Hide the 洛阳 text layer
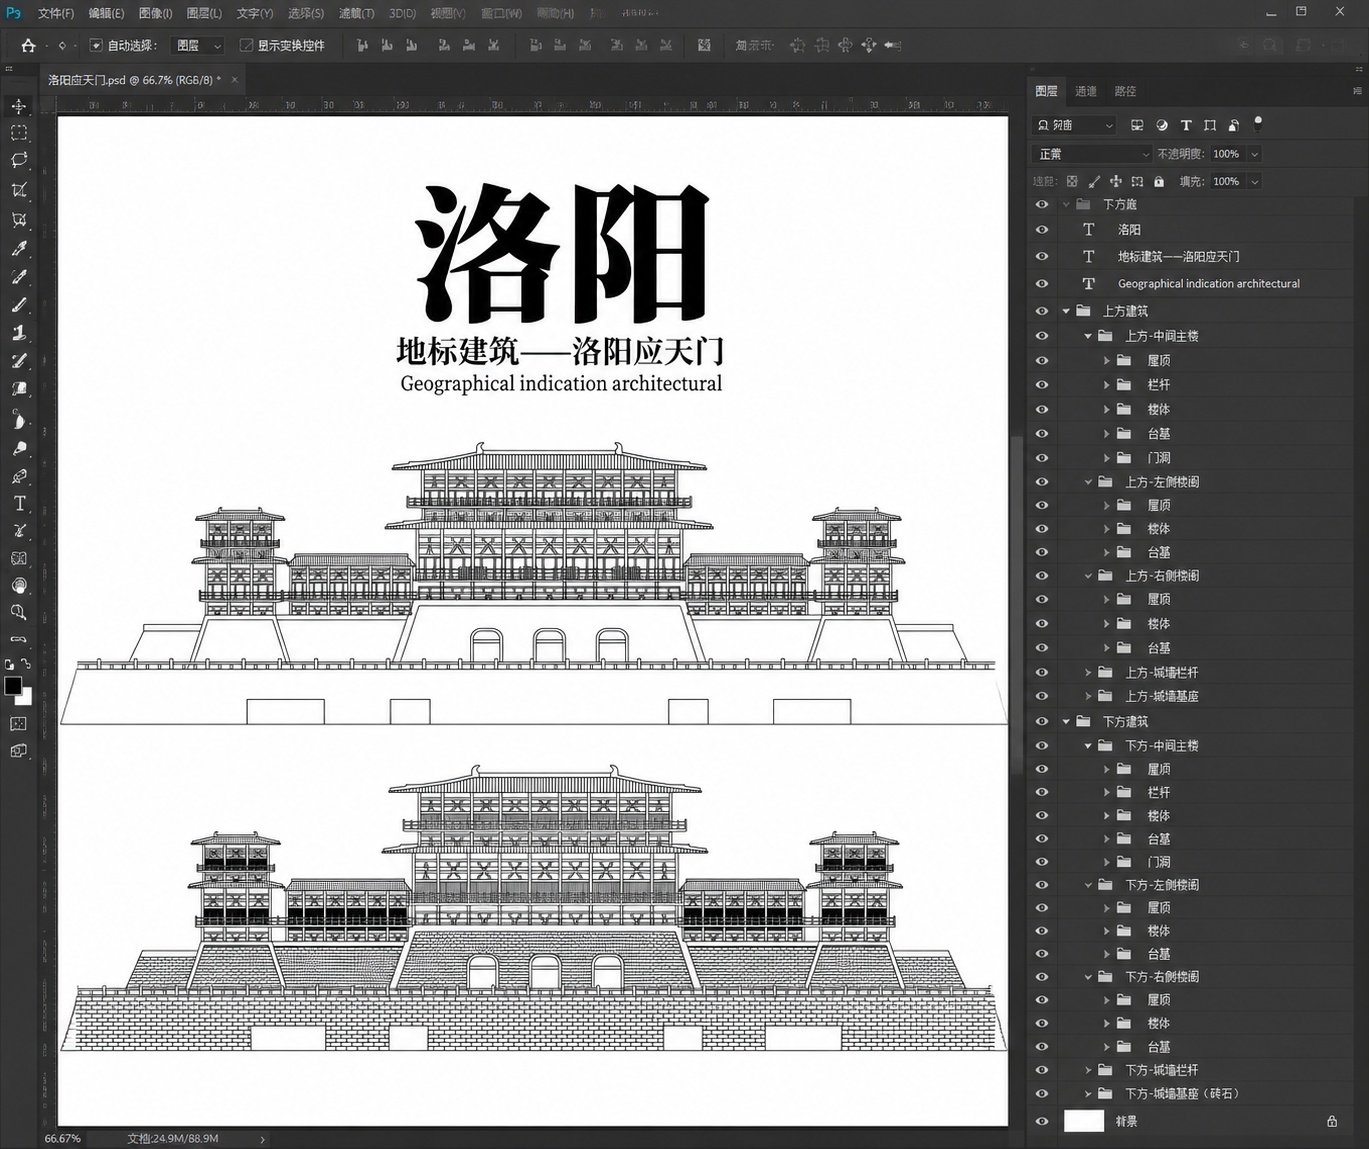Viewport: 1369px width, 1149px height. (x=1042, y=230)
